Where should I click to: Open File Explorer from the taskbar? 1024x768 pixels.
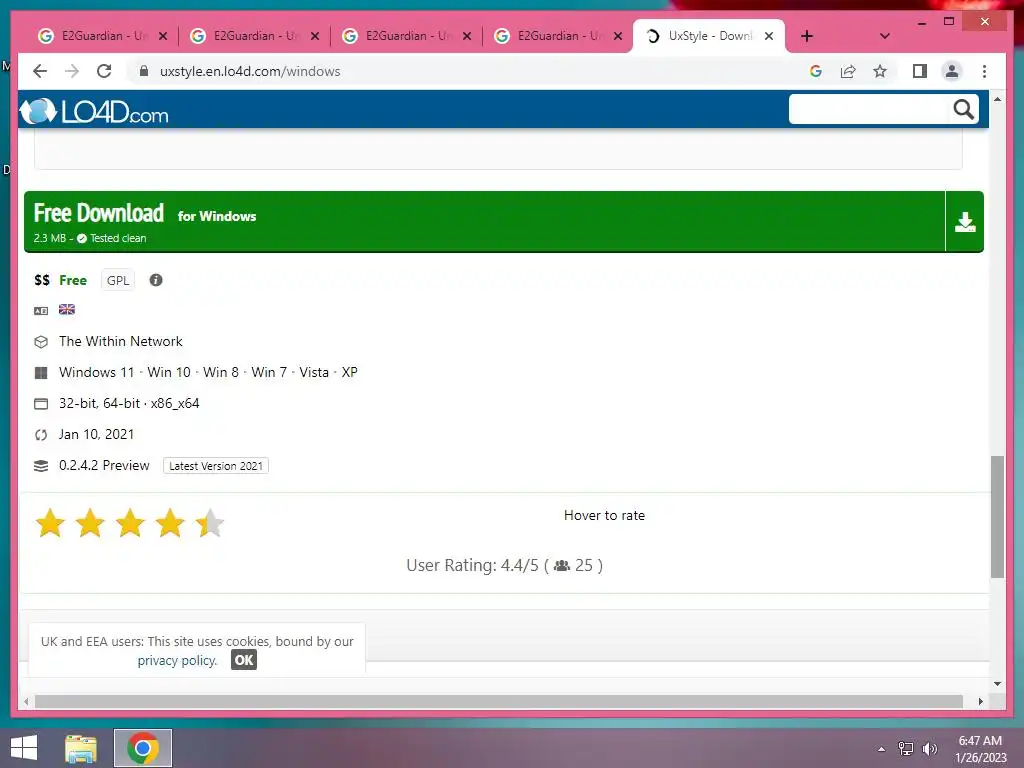81,749
